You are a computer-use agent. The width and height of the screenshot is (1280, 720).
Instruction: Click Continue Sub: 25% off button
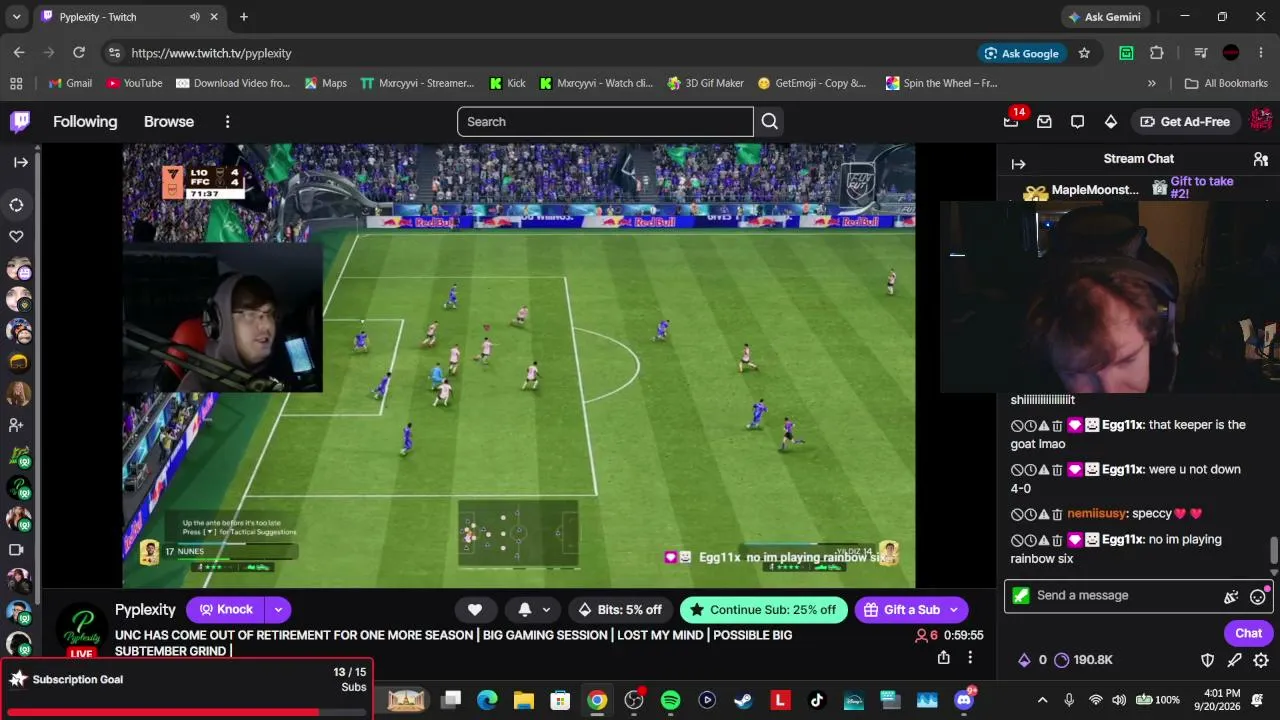[x=764, y=610]
